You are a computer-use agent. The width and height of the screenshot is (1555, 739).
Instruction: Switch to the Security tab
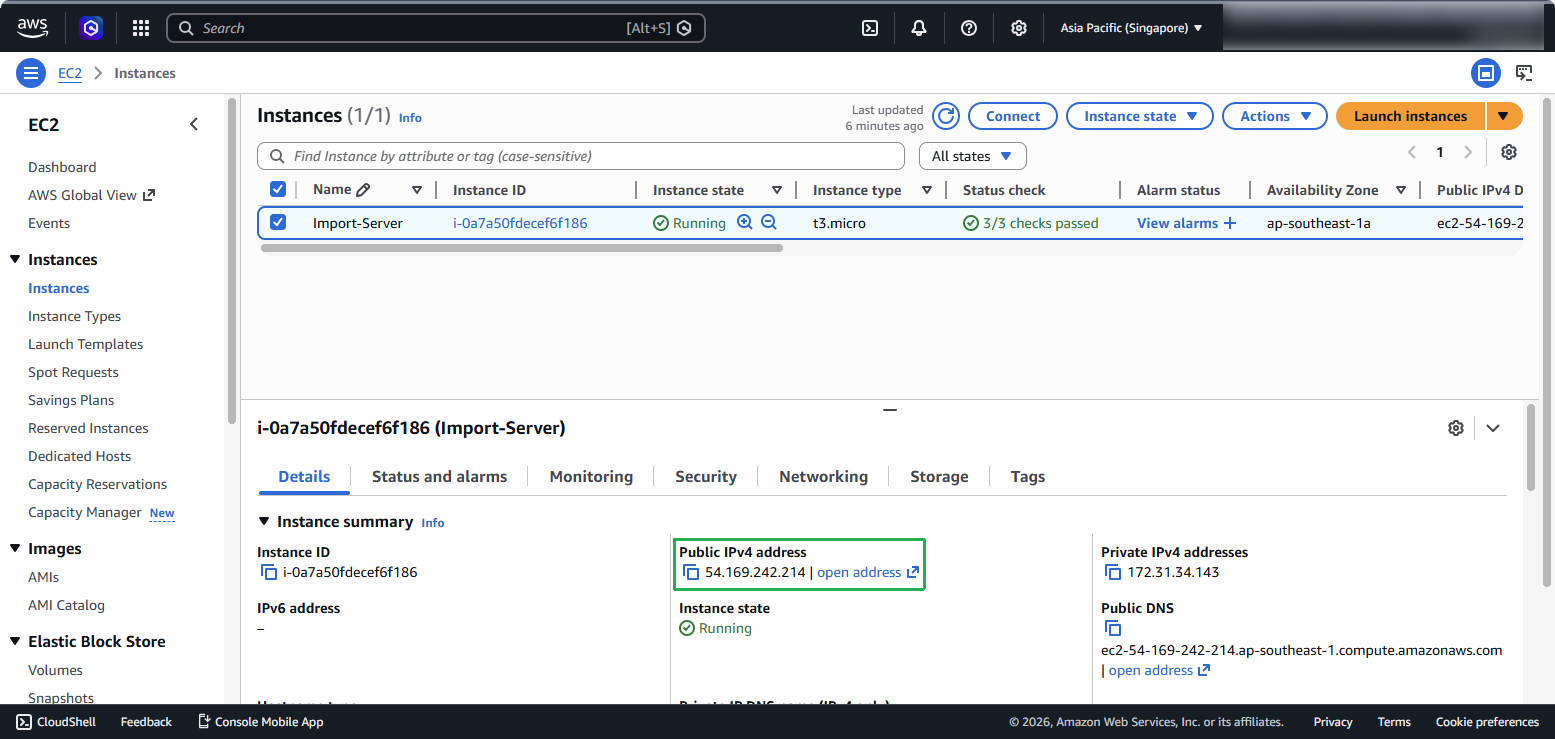click(706, 476)
